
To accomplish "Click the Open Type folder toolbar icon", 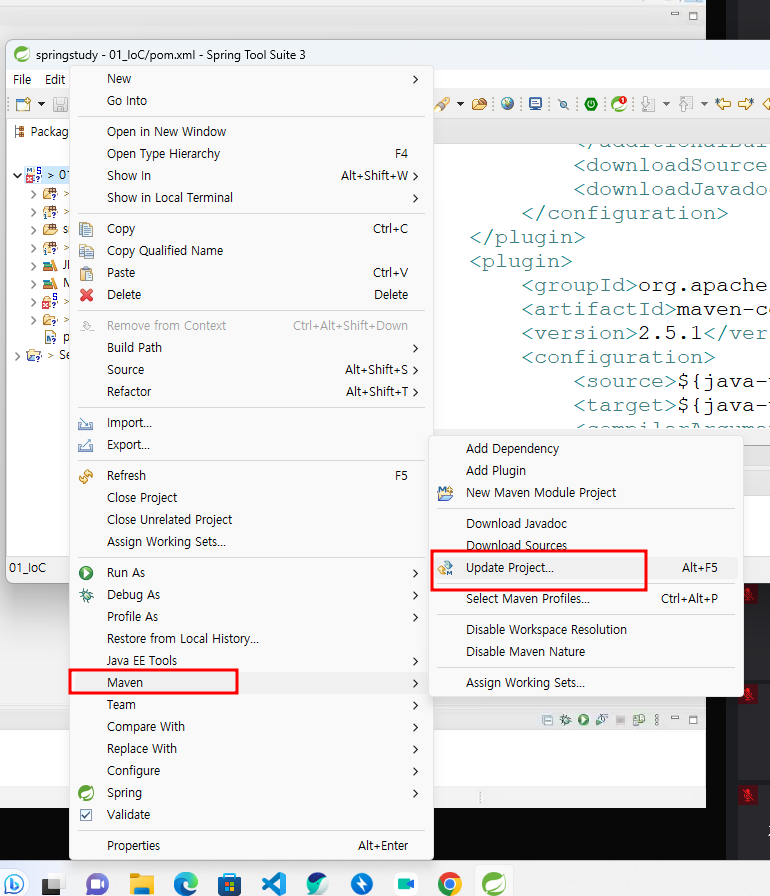I will coord(479,104).
